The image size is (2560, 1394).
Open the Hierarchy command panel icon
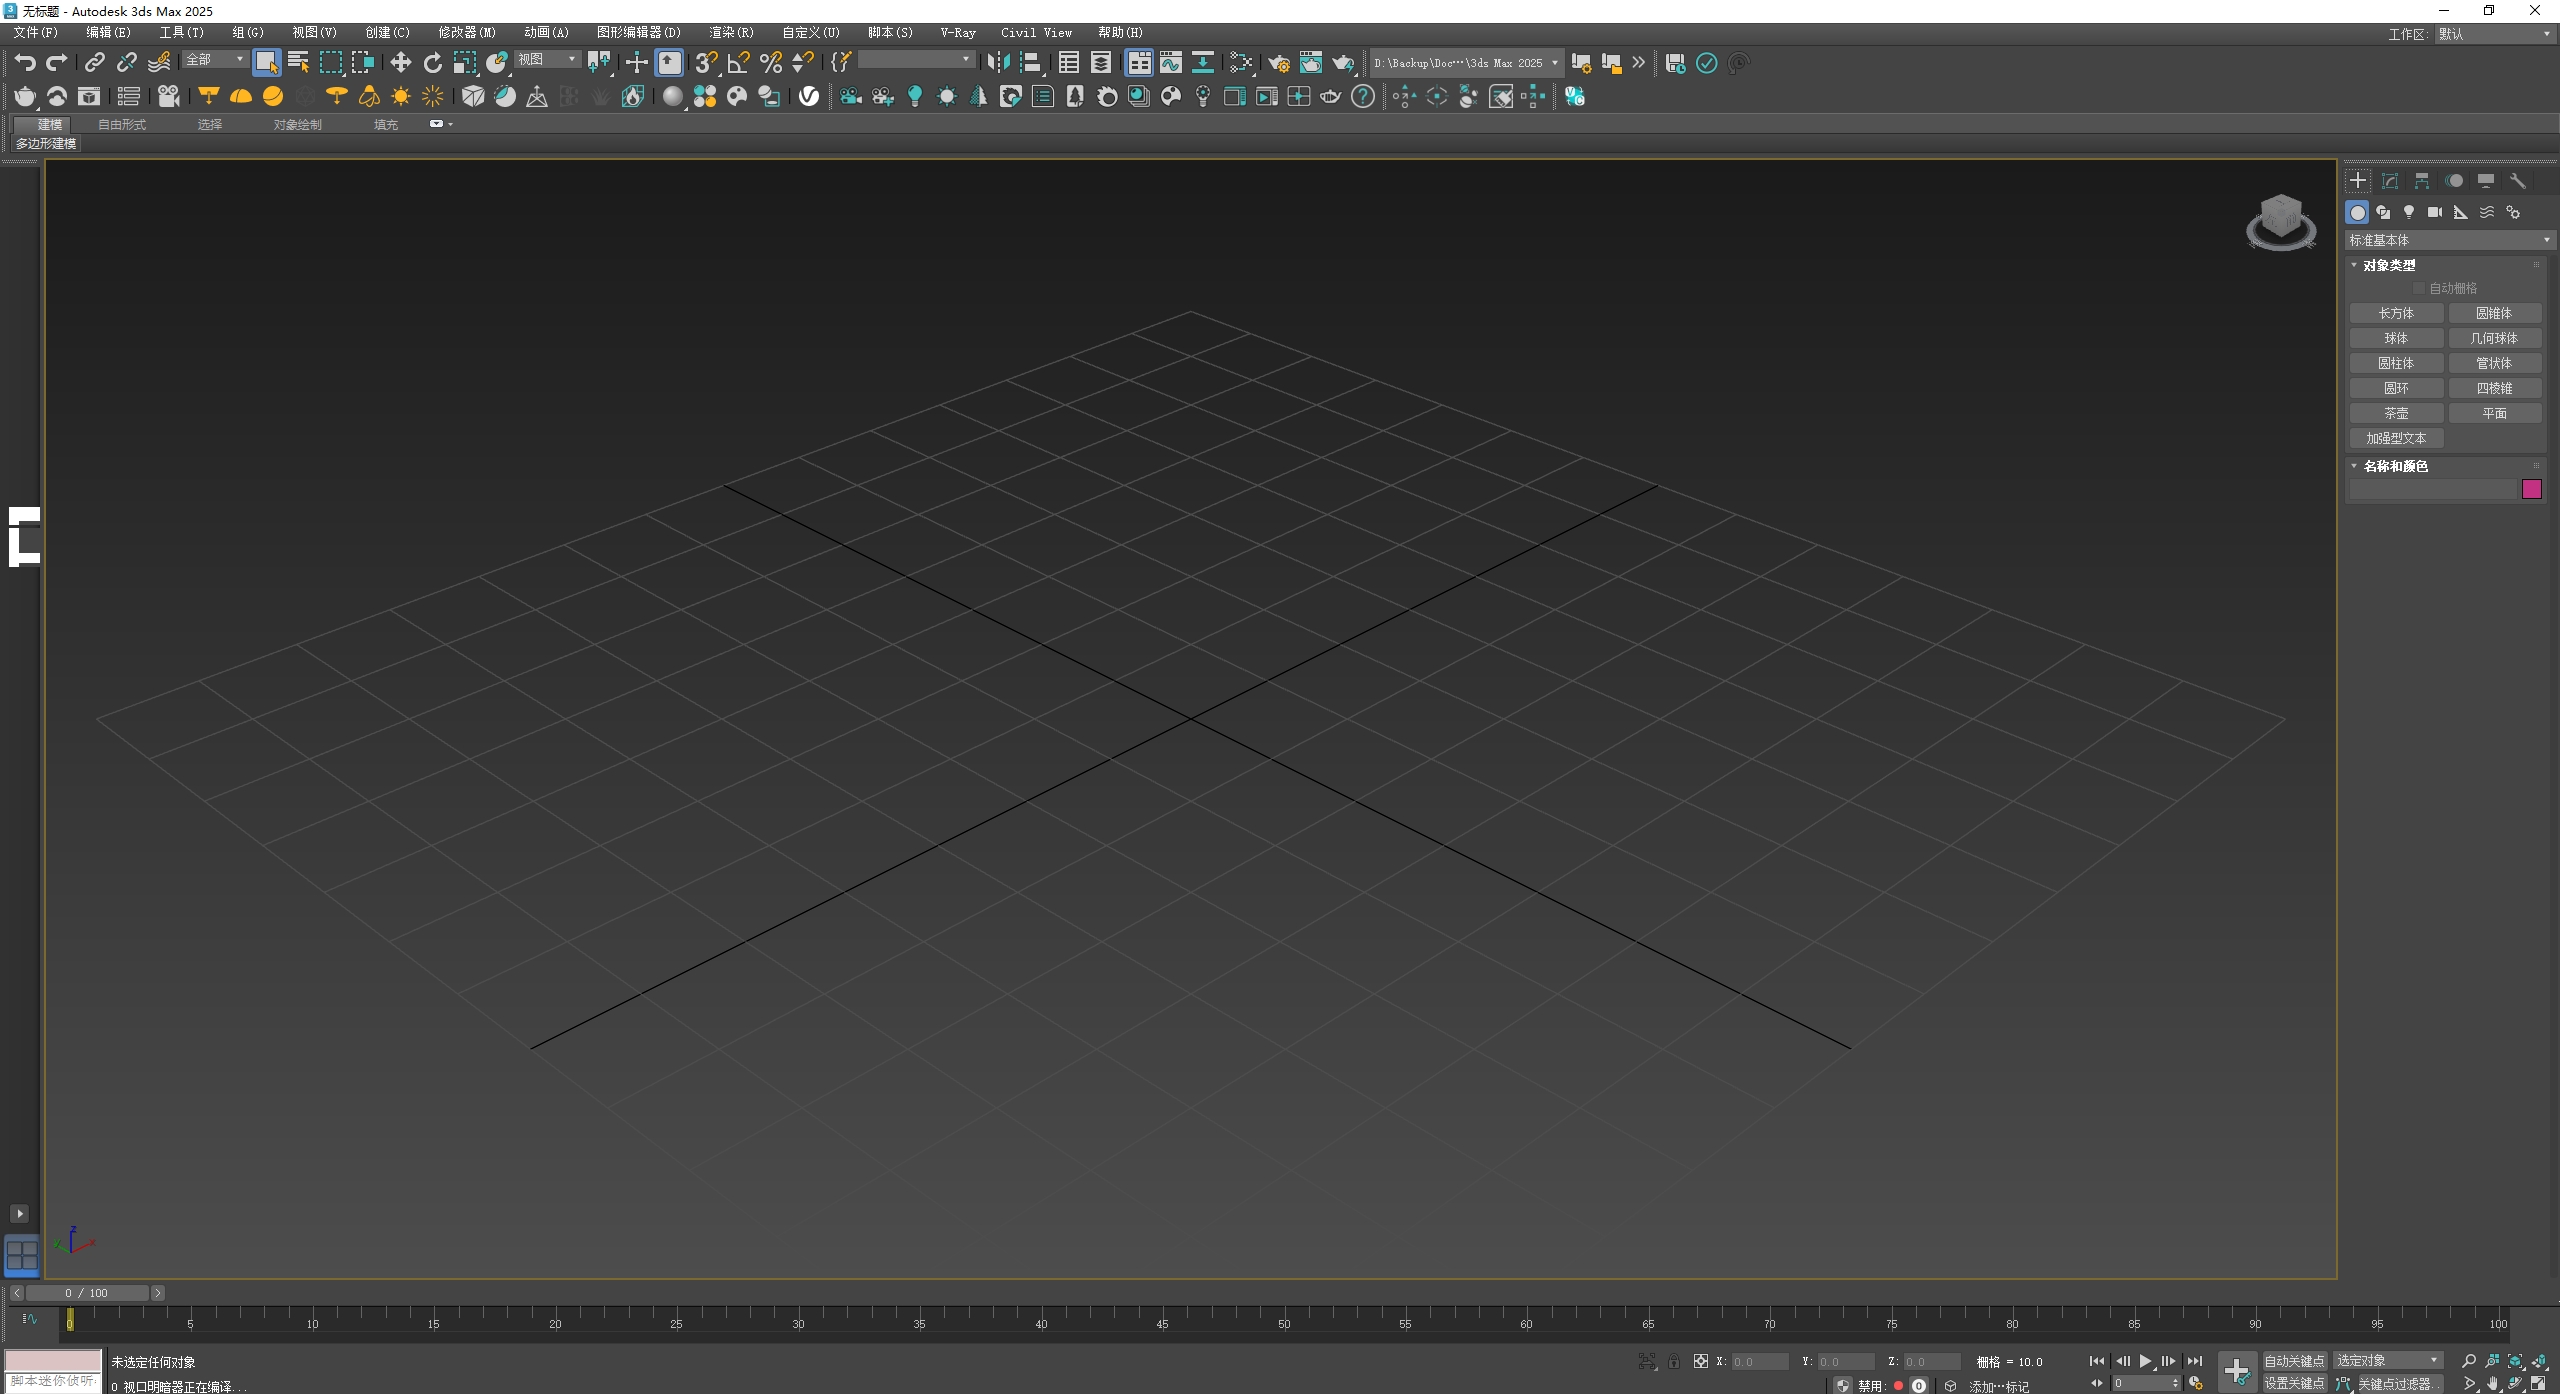tap(2422, 181)
